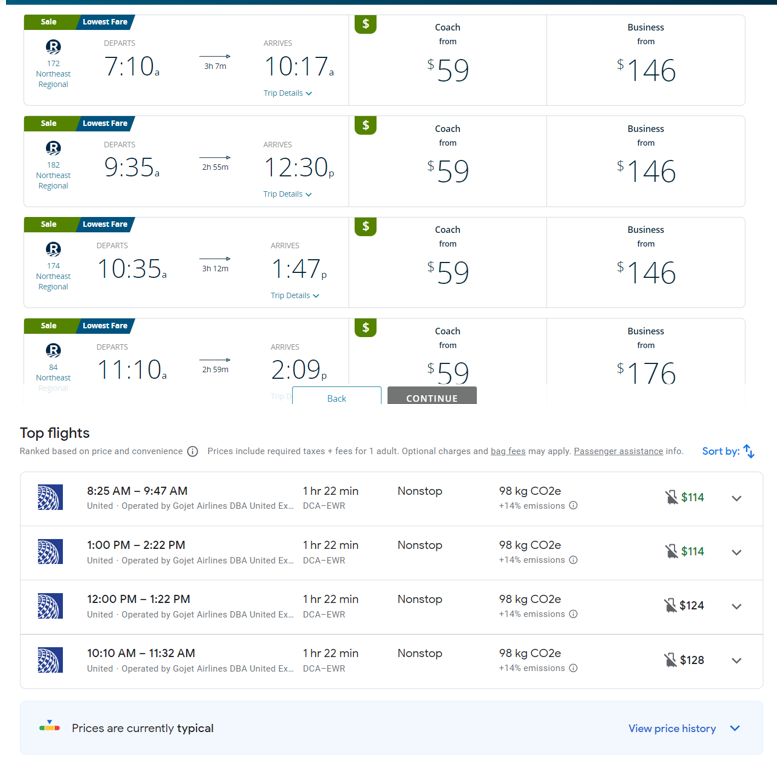Expand Trip Details for 7:10a train

pyautogui.click(x=288, y=93)
